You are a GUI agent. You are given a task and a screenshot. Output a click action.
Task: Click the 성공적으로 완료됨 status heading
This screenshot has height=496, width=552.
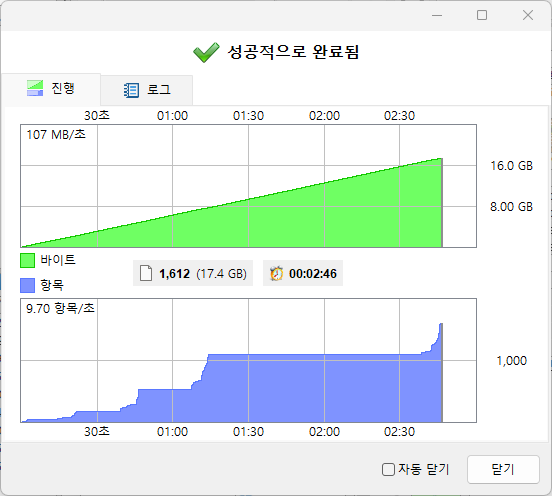pos(293,52)
